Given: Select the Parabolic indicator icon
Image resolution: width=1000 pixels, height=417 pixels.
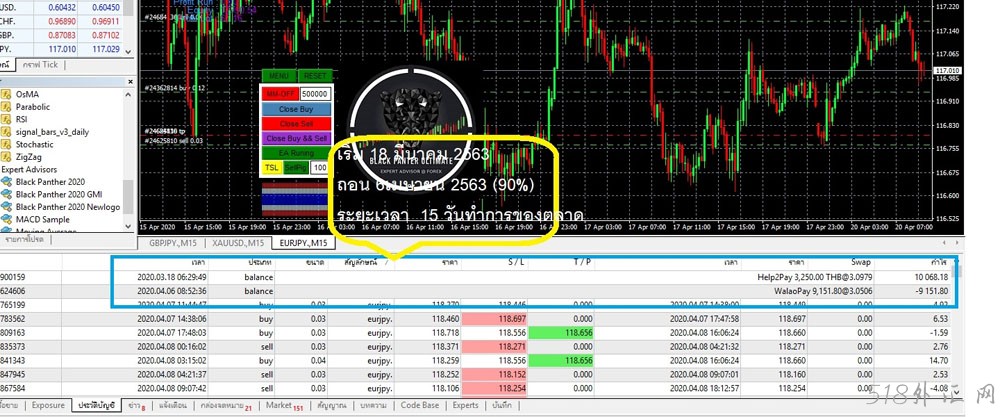Looking at the screenshot, I should click(6, 106).
